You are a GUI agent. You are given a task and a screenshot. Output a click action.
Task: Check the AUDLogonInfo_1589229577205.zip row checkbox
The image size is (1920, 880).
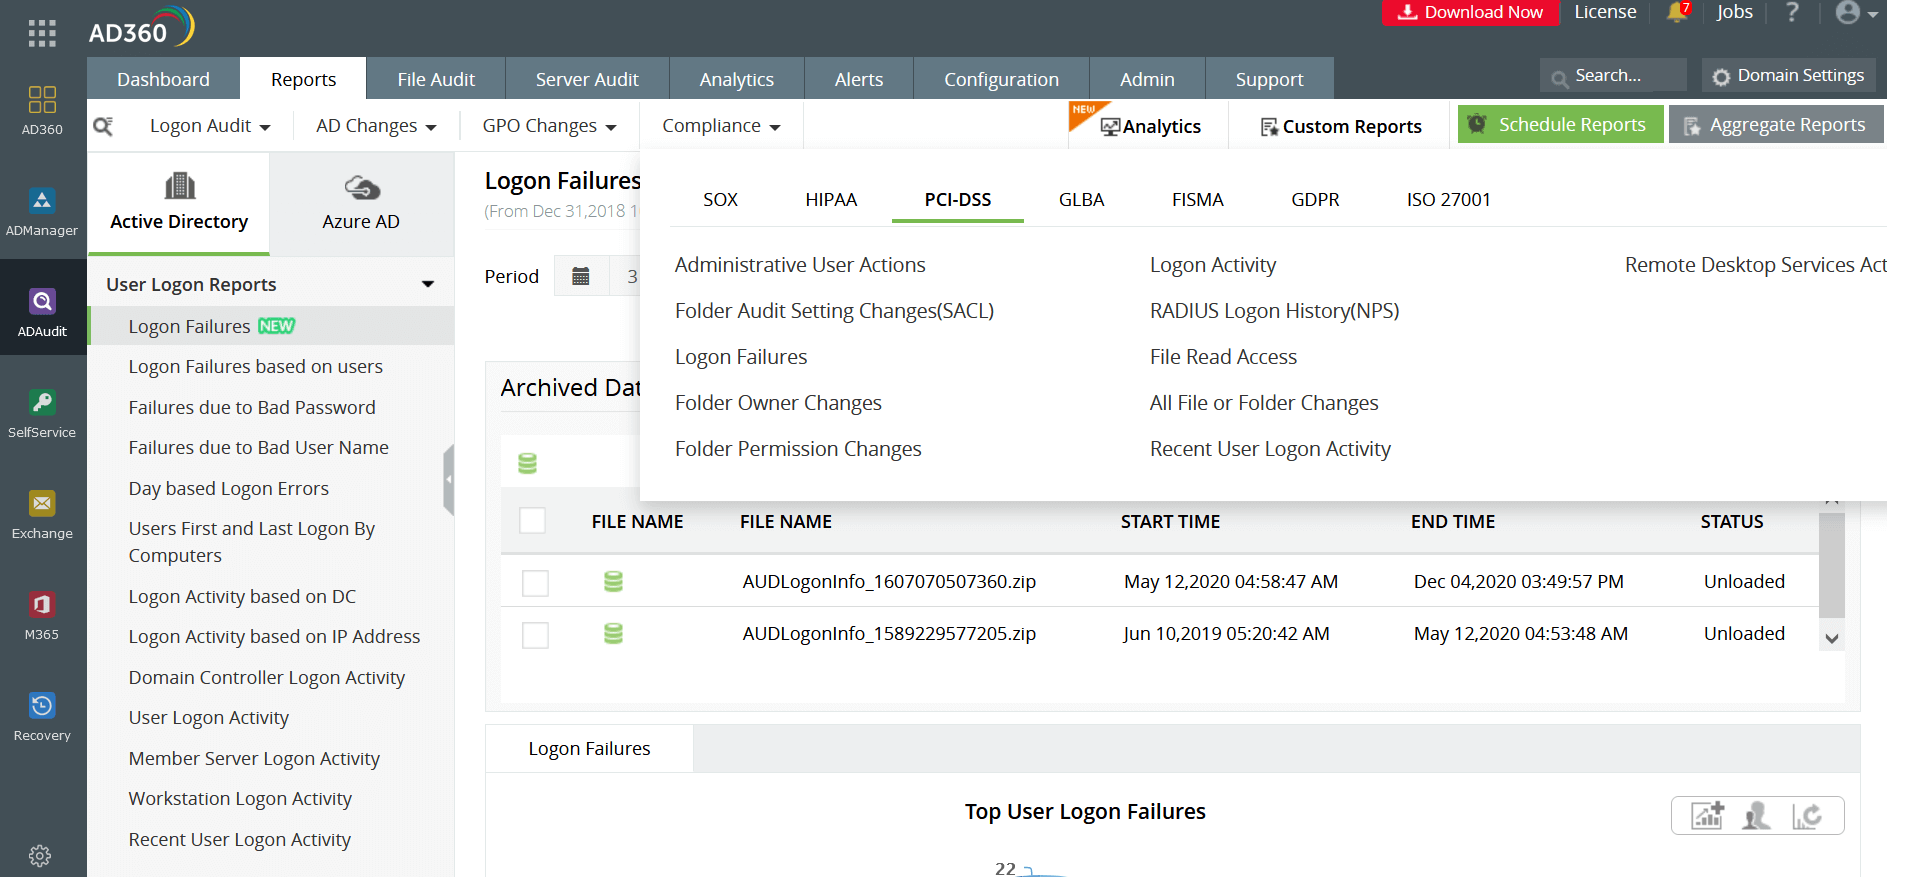point(536,635)
